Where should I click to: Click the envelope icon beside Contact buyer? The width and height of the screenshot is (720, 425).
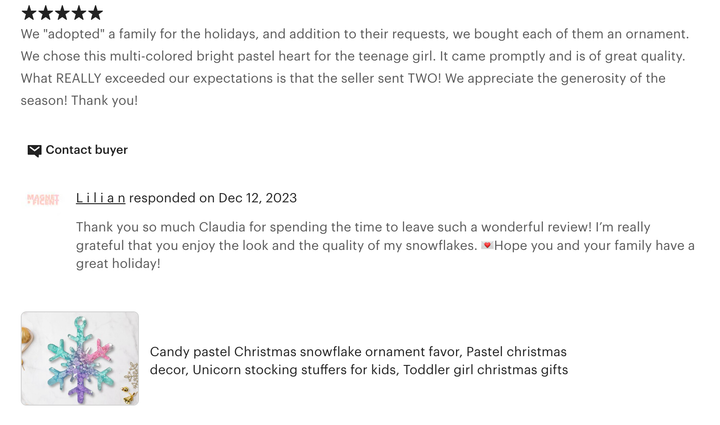34,150
